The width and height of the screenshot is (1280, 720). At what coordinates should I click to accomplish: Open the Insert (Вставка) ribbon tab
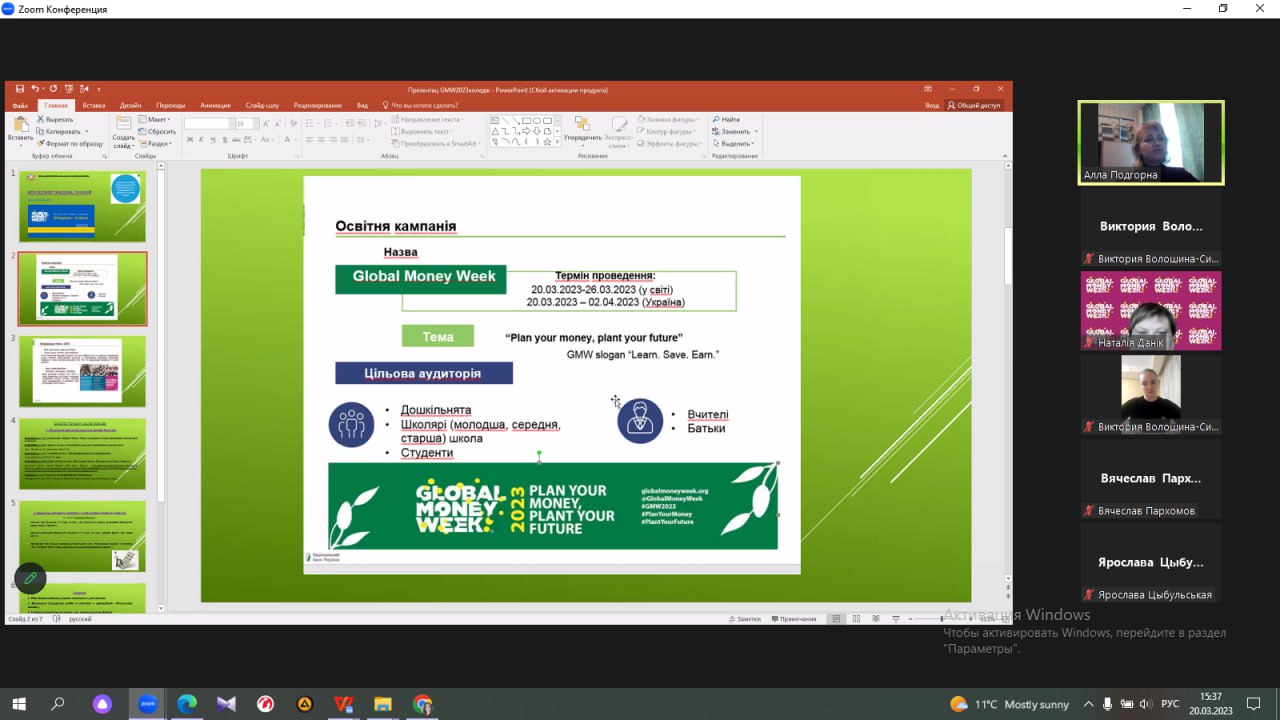point(94,105)
